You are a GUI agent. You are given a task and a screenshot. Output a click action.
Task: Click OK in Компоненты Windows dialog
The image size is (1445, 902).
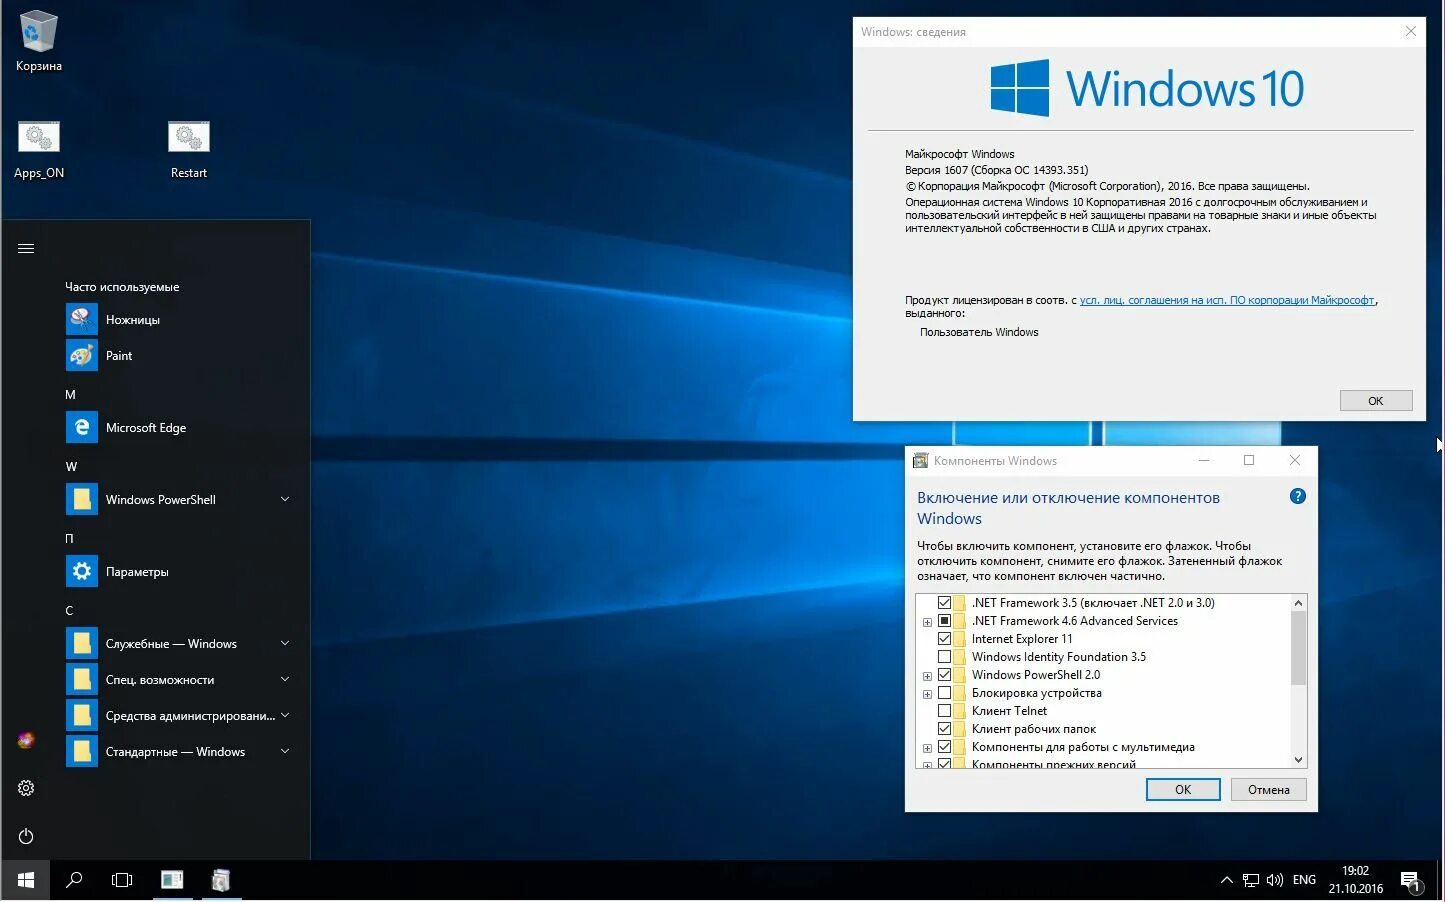point(1183,789)
